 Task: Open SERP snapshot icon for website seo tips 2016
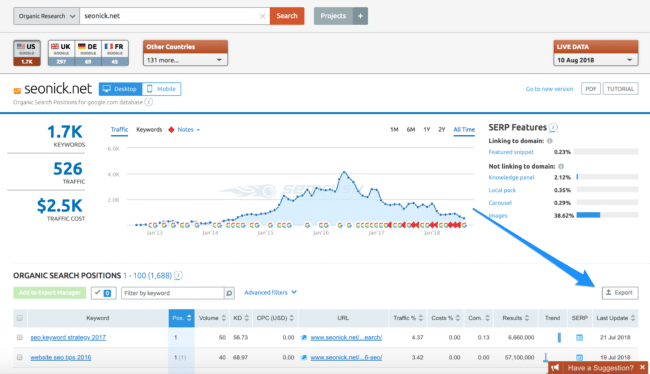click(x=580, y=357)
